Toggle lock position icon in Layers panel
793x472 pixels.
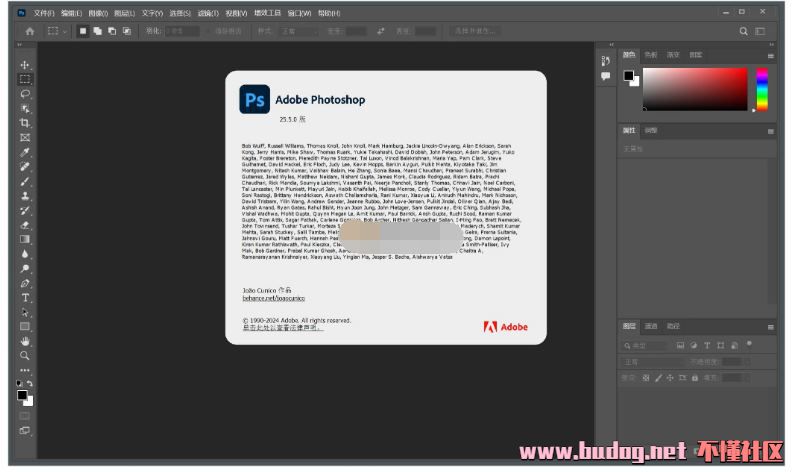[670, 378]
